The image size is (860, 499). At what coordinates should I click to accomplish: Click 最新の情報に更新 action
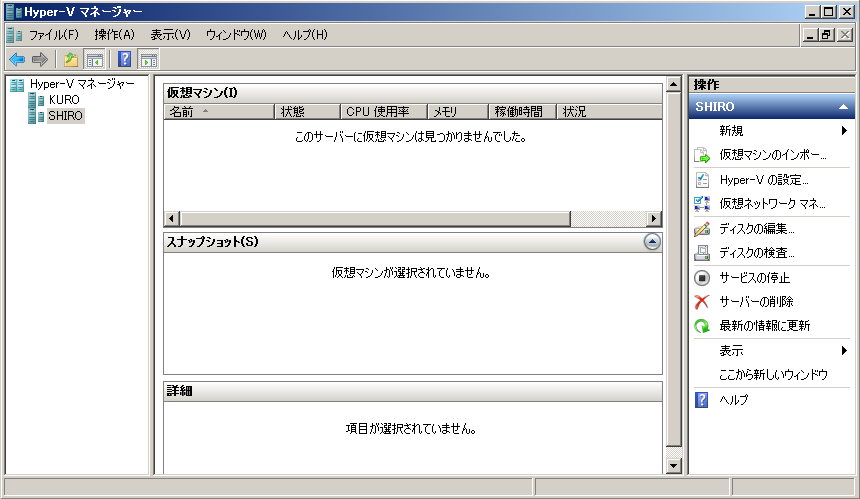[765, 326]
